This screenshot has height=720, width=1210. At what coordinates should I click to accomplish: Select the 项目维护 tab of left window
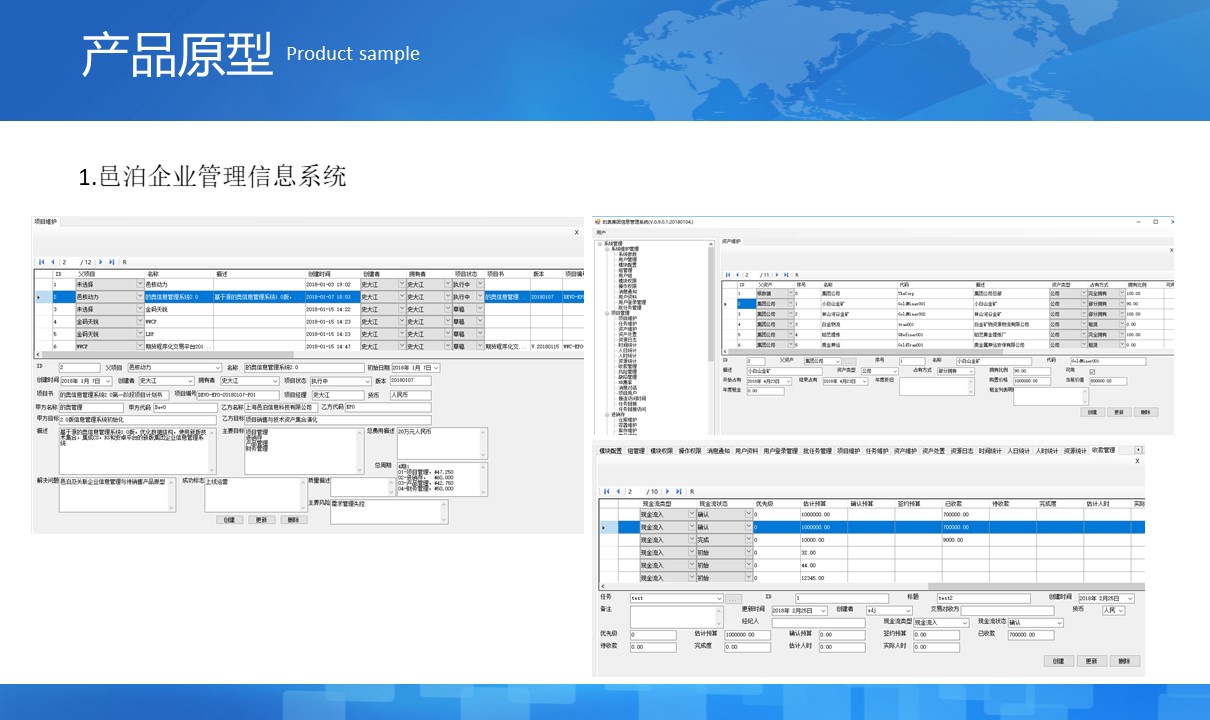pyautogui.click(x=45, y=222)
